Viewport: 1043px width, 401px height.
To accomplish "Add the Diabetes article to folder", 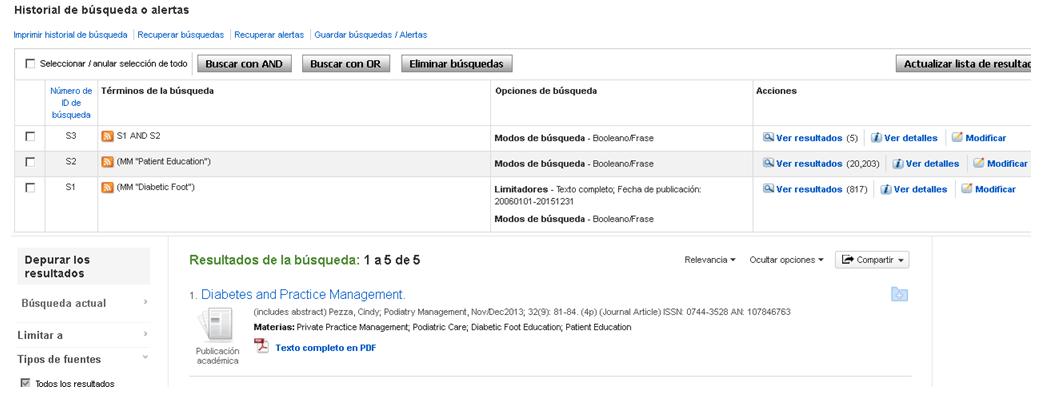I will 900,294.
